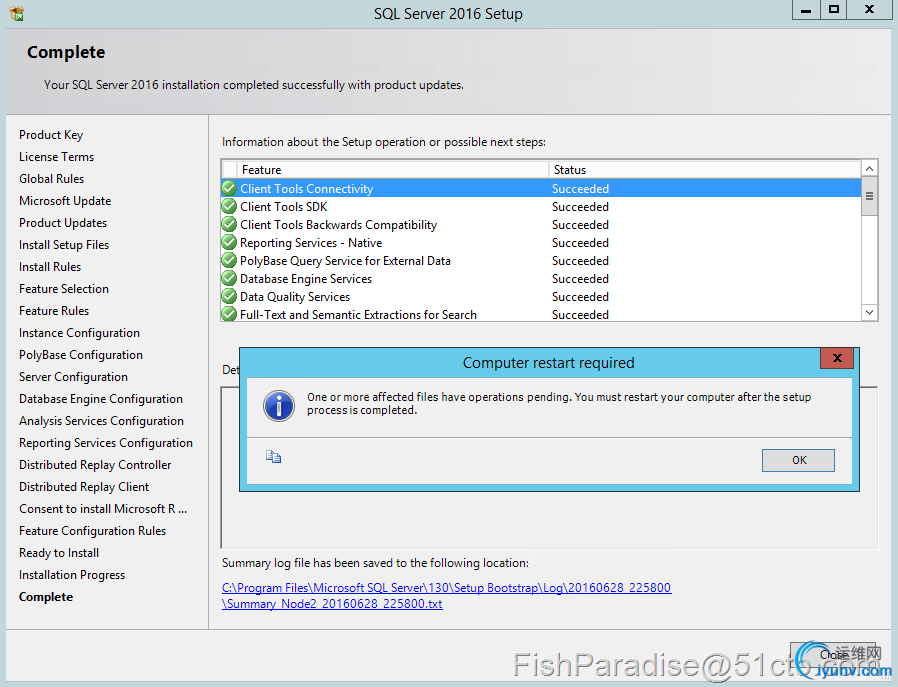The image size is (898, 687).
Task: Click the Instance Configuration step
Action: point(79,333)
